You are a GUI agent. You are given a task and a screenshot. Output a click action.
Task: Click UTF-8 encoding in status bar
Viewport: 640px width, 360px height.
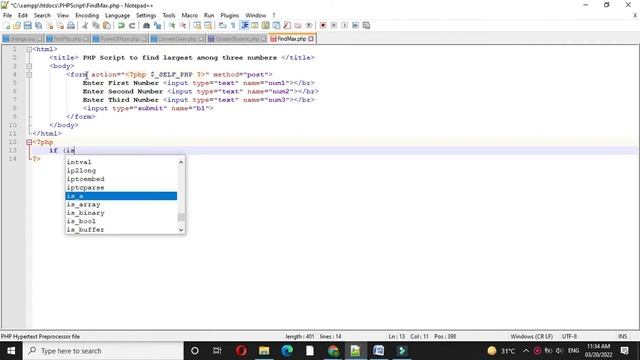tap(569, 336)
